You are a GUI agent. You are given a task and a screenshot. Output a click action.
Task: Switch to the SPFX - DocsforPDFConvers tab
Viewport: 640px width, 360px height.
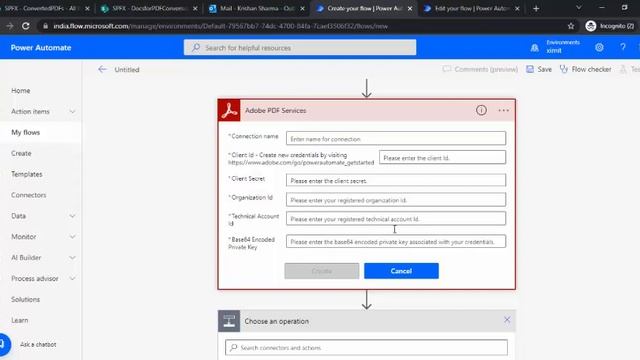[149, 8]
